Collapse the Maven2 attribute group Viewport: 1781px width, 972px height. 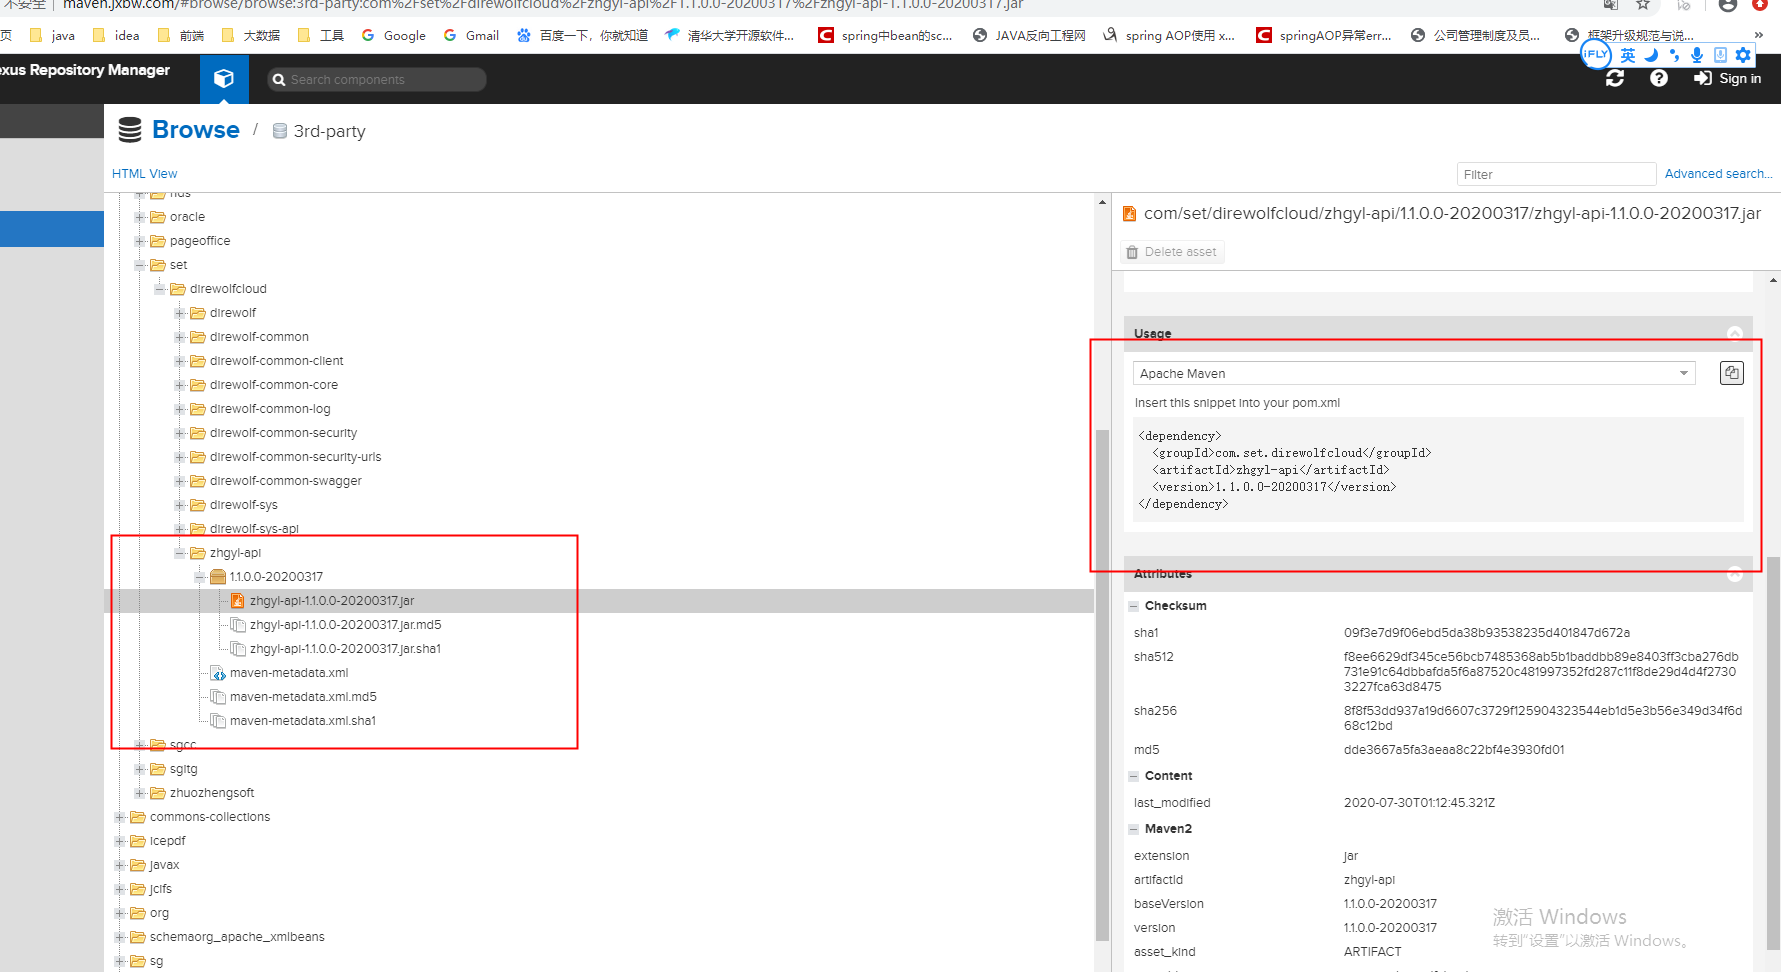(1134, 829)
